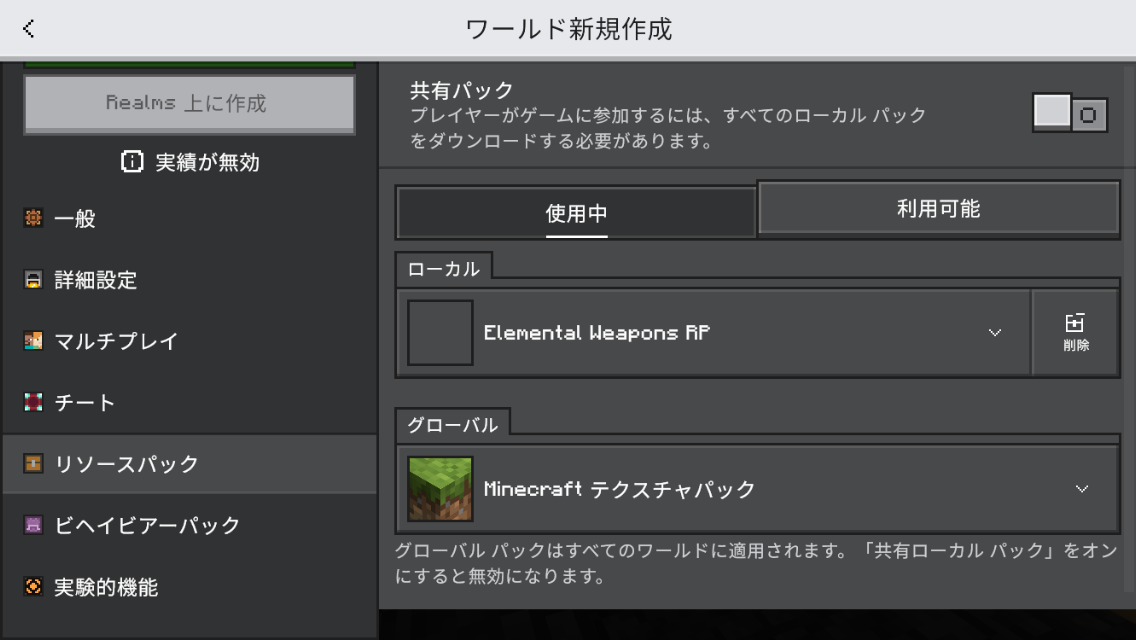Switch to the 利用可能 tab

click(x=938, y=209)
